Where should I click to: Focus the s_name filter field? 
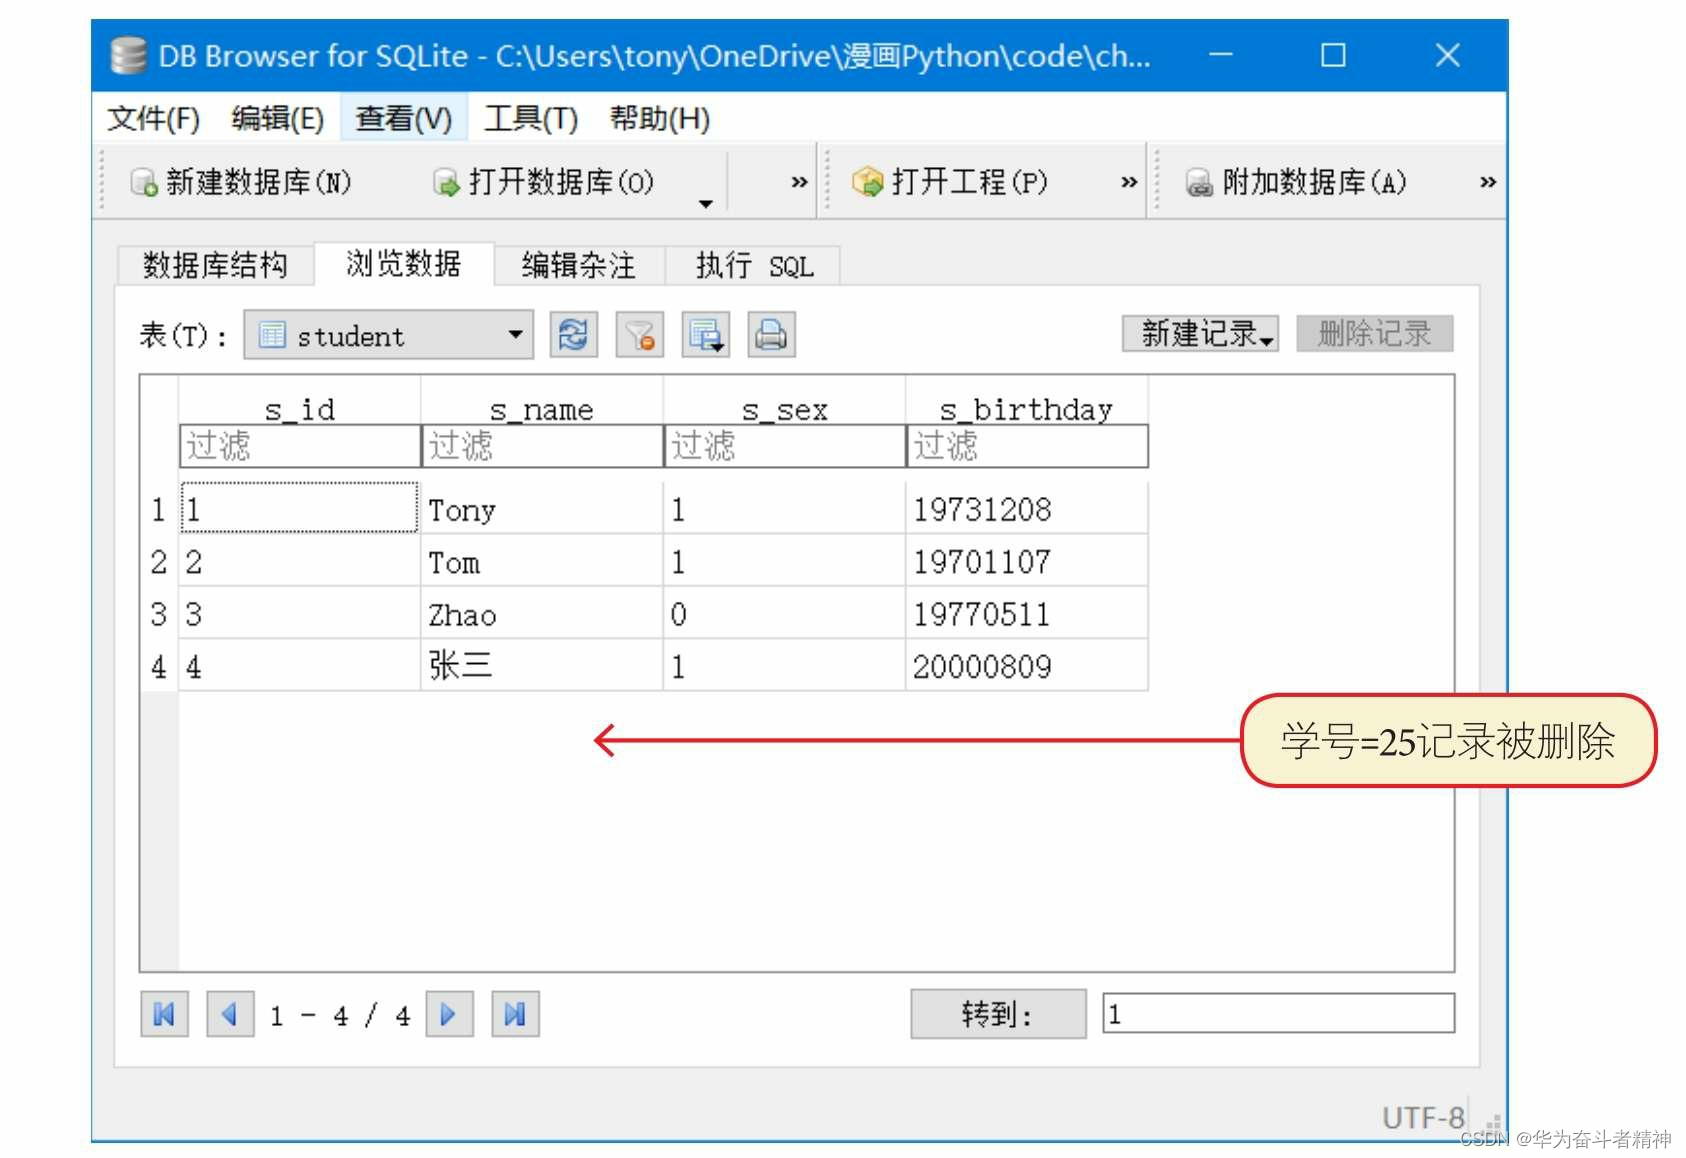click(x=542, y=446)
